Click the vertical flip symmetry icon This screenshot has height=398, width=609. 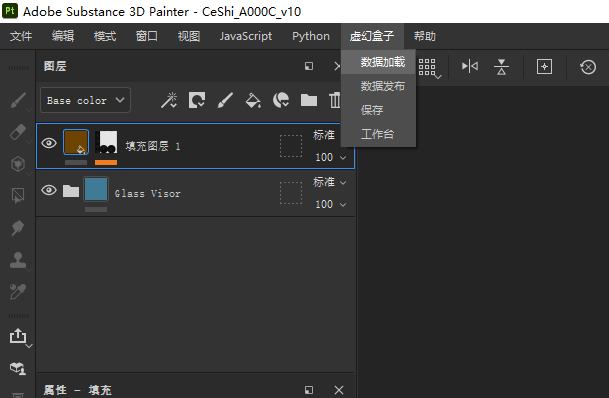[x=501, y=66]
